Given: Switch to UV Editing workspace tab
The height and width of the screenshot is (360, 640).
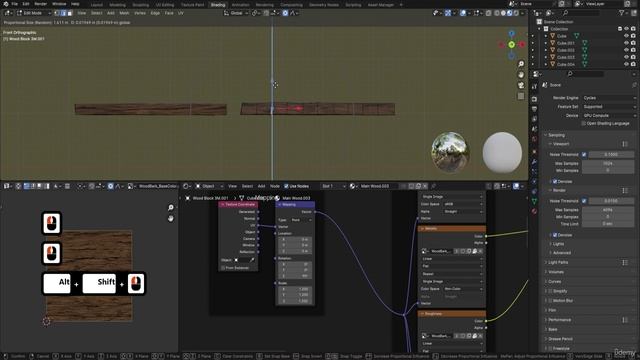Looking at the screenshot, I should (x=164, y=5).
